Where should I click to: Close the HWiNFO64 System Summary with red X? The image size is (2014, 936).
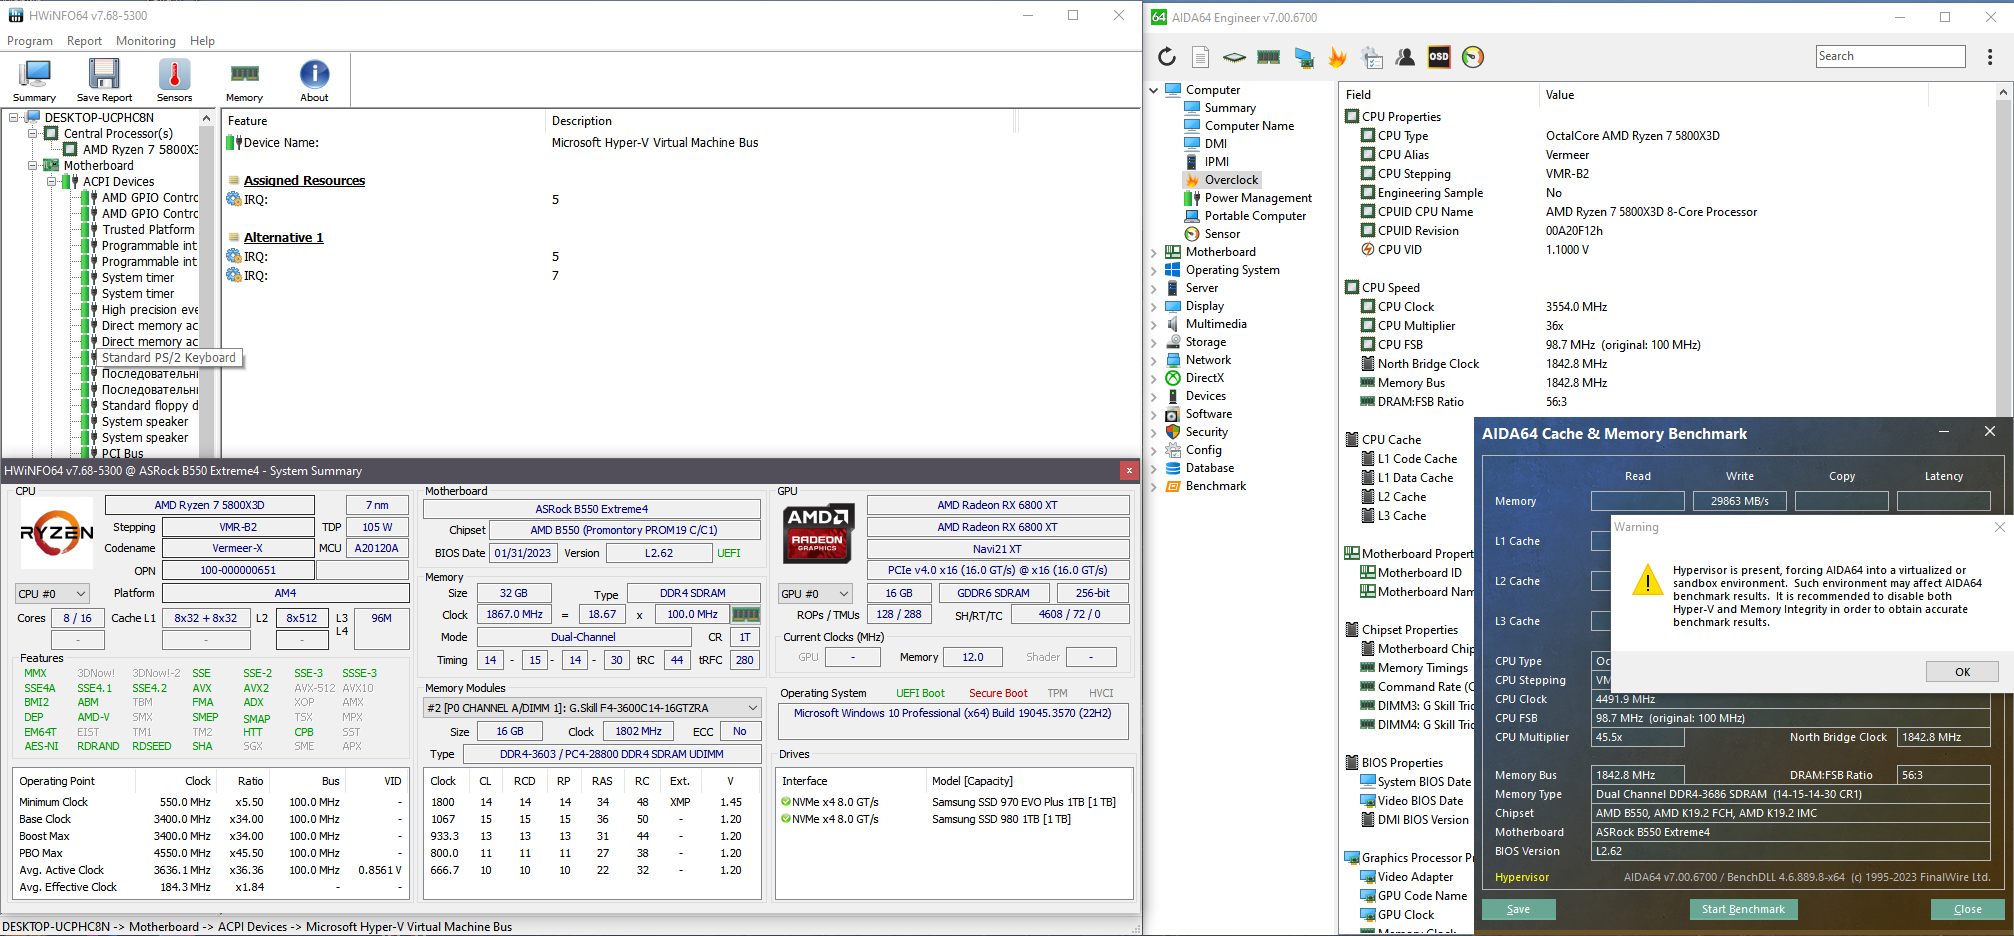[1129, 470]
